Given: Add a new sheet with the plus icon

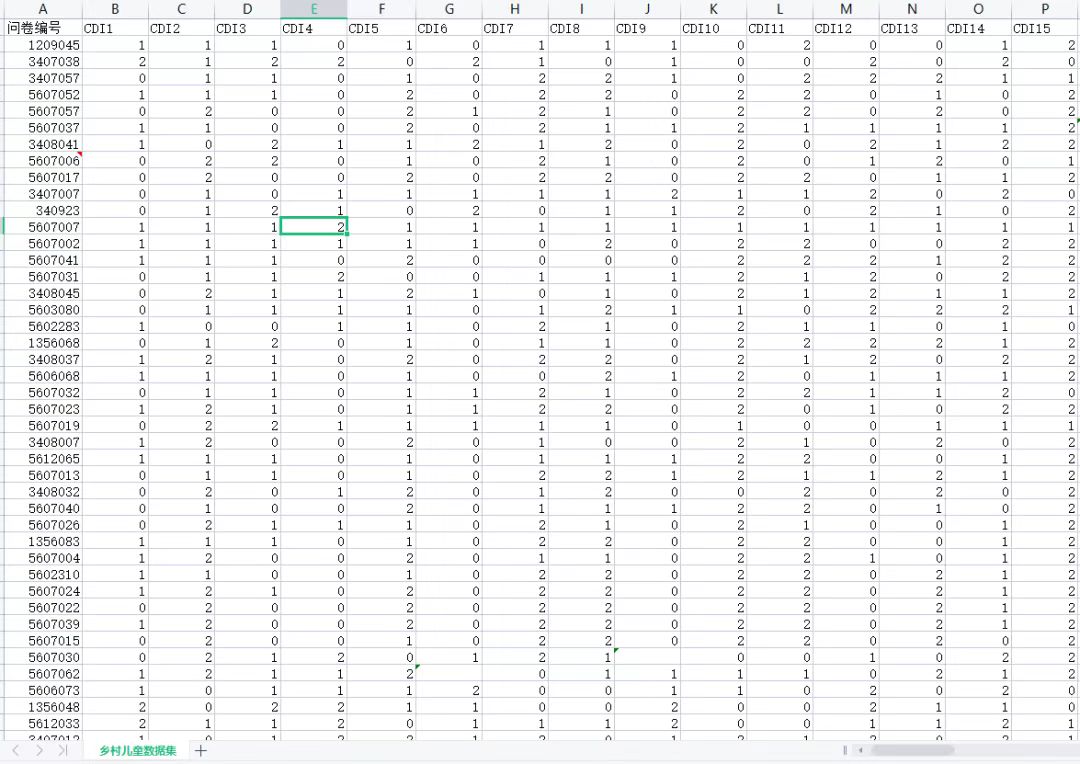Looking at the screenshot, I should (x=200, y=750).
